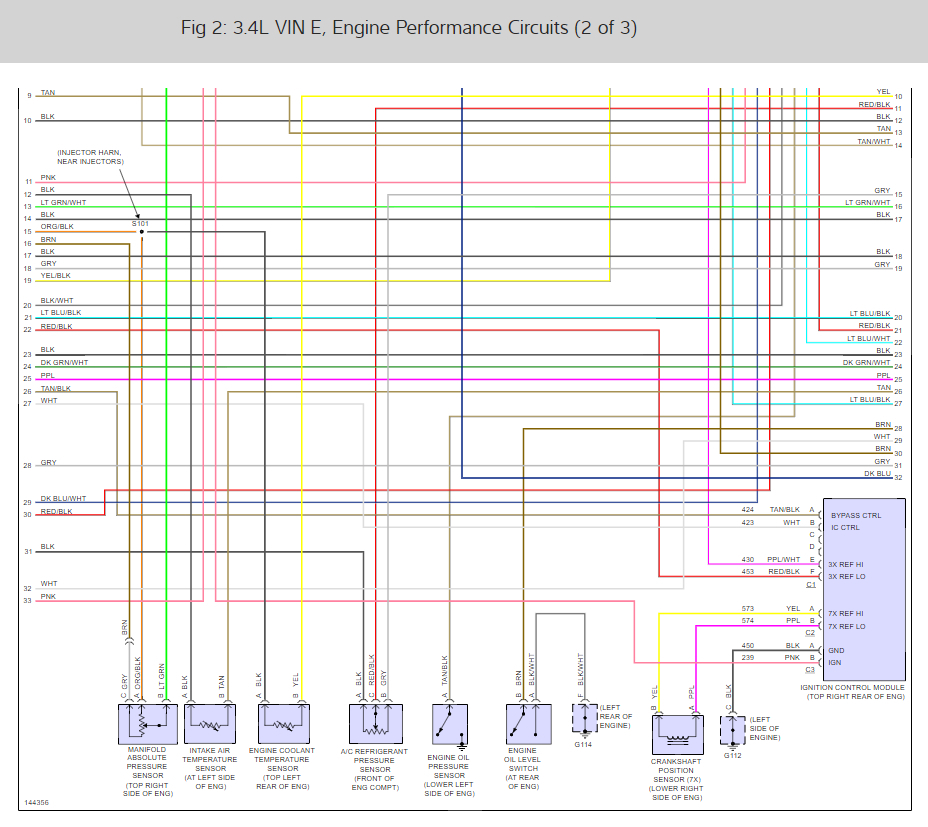Screen dimensions: 928x827
Task: Click the '7X REF HI' pin label
Action: pos(846,614)
